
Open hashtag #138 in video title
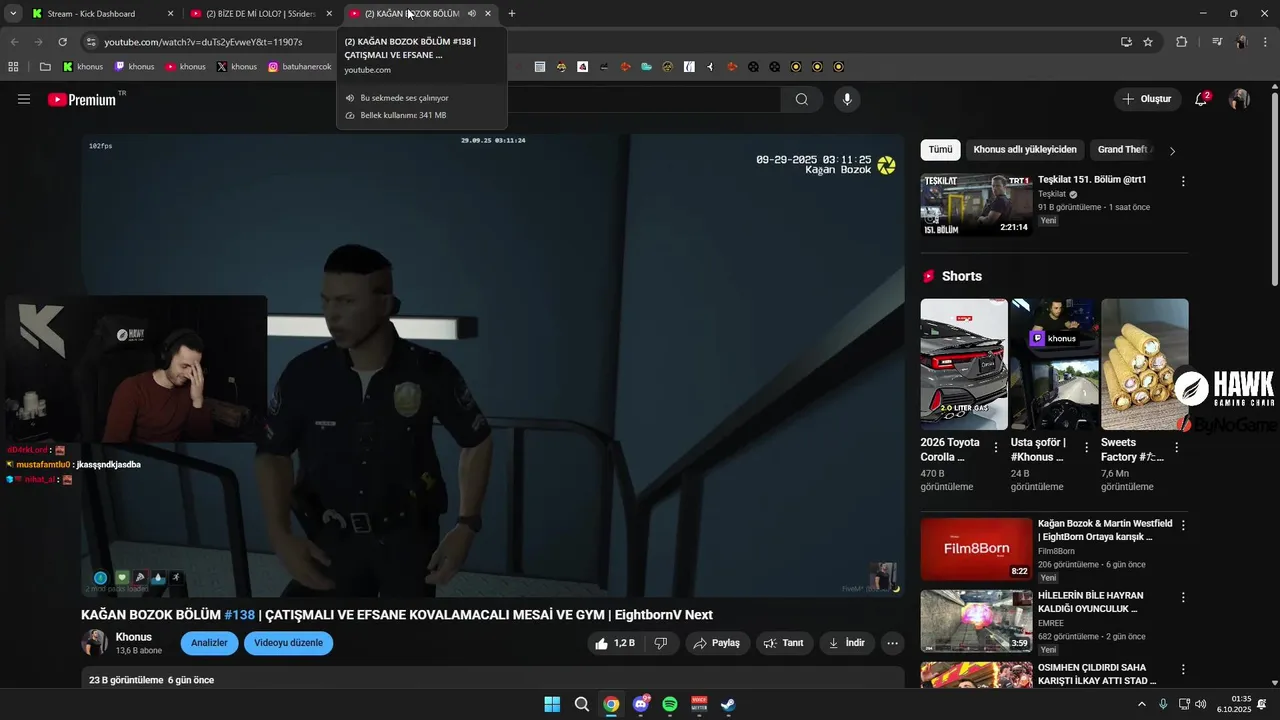click(240, 615)
